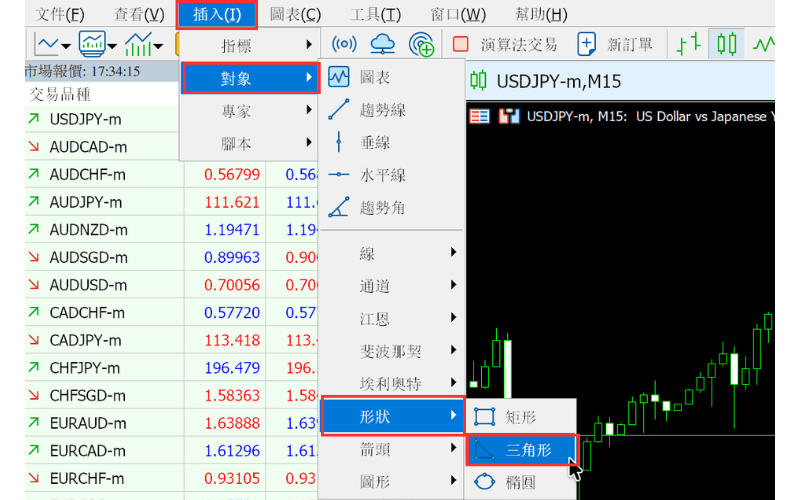Expand the 斐波那契 submenu arrow
The height and width of the screenshot is (500, 800).
(453, 350)
